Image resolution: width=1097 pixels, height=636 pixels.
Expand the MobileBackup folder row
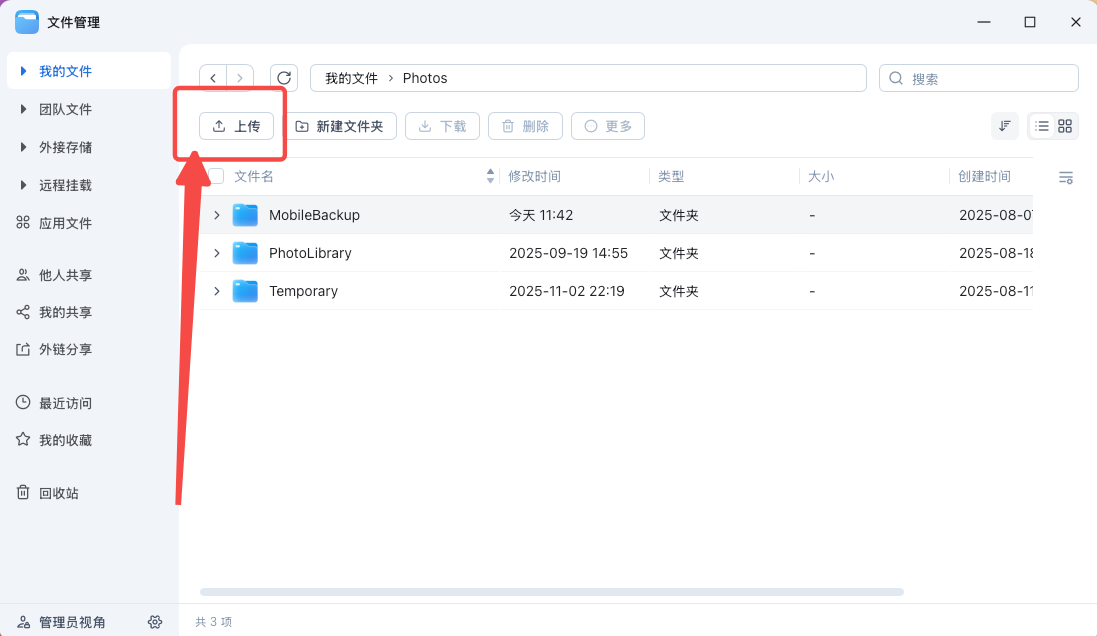coord(217,215)
